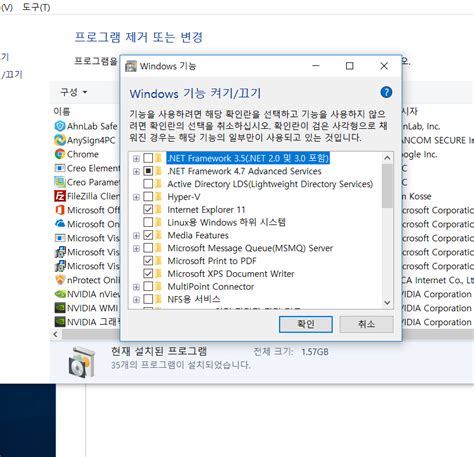Select the FileZilla Client program row
Image resolution: width=474 pixels, height=457 pixels.
[x=87, y=196]
